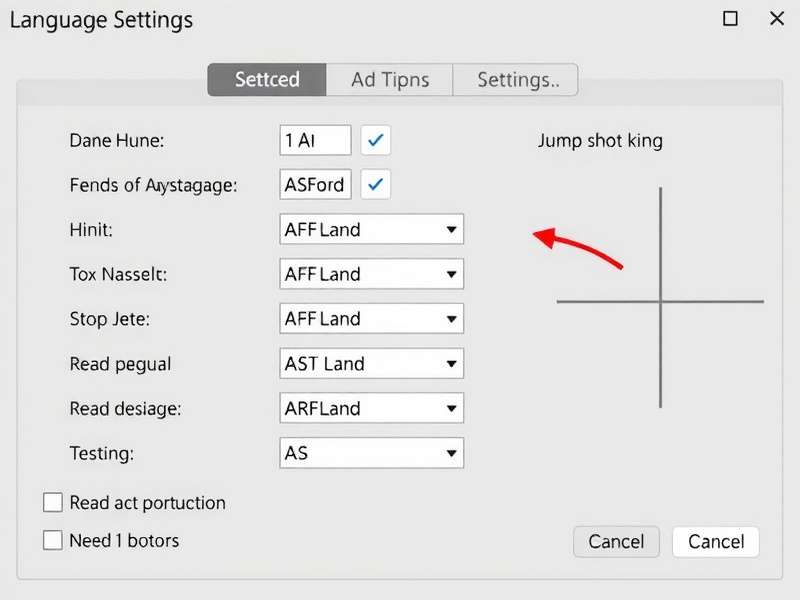The image size is (800, 600).
Task: Click the rightmost Cancel button
Action: pyautogui.click(x=716, y=541)
